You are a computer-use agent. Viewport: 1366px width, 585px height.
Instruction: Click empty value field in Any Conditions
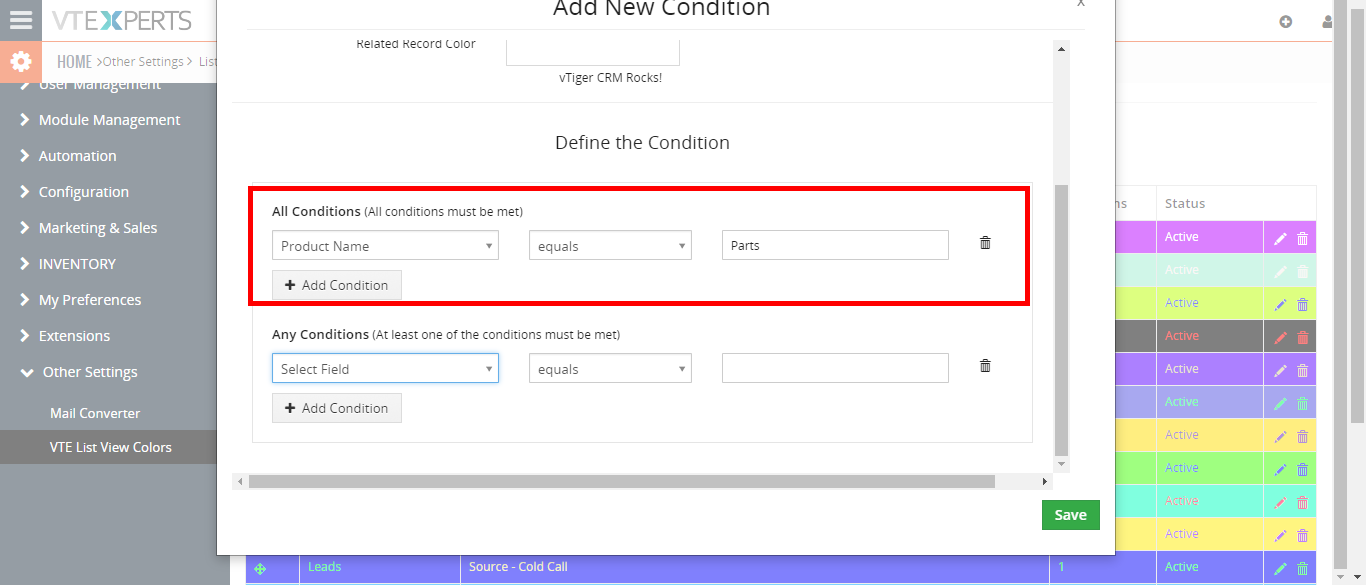coord(835,368)
